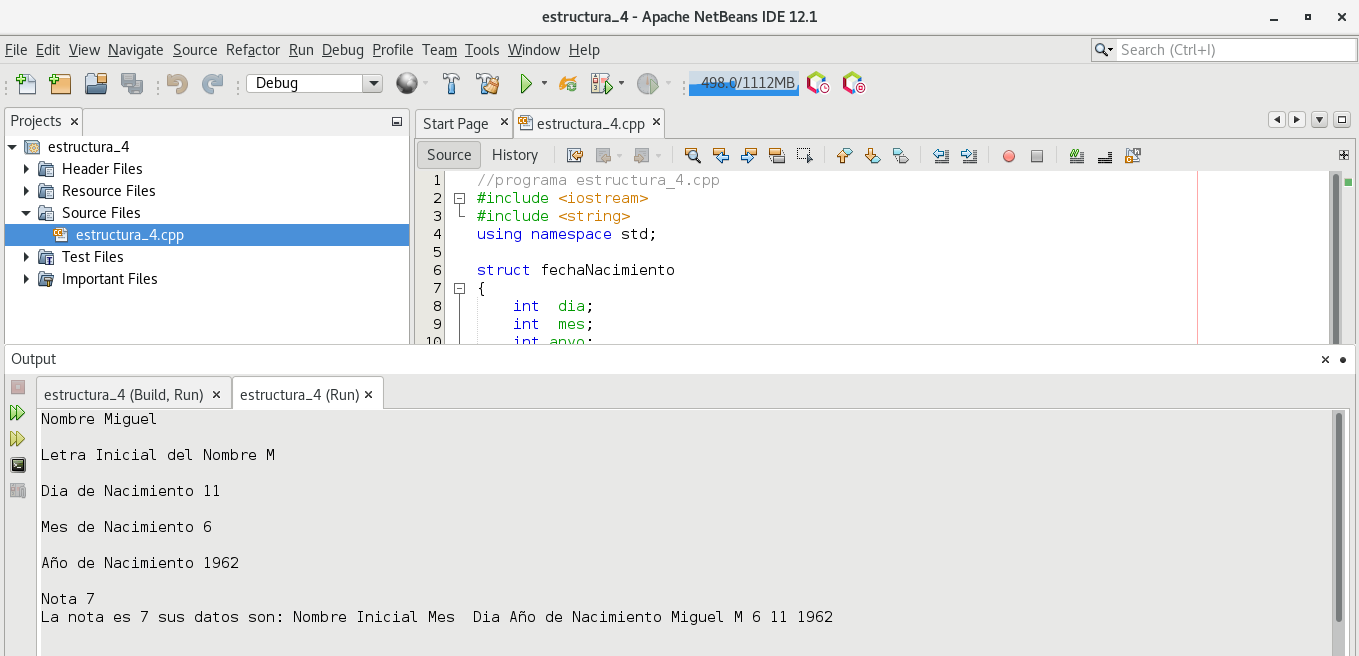Click the memory usage 498.0/1112MB bar
The image size is (1359, 656).
pyautogui.click(x=743, y=84)
